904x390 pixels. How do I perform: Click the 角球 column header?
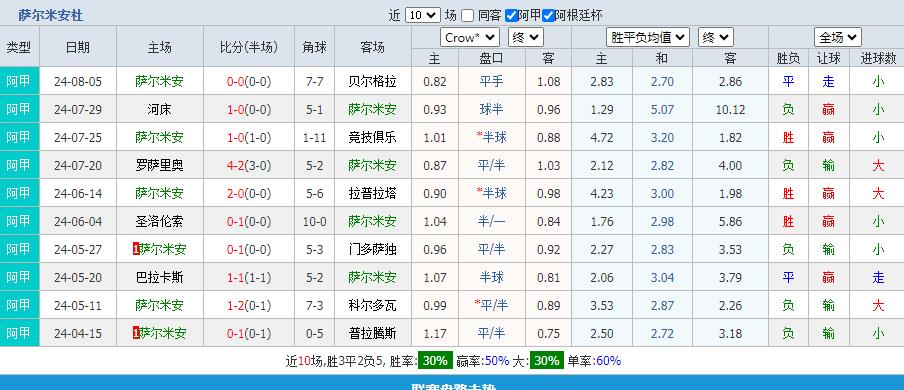tap(314, 47)
